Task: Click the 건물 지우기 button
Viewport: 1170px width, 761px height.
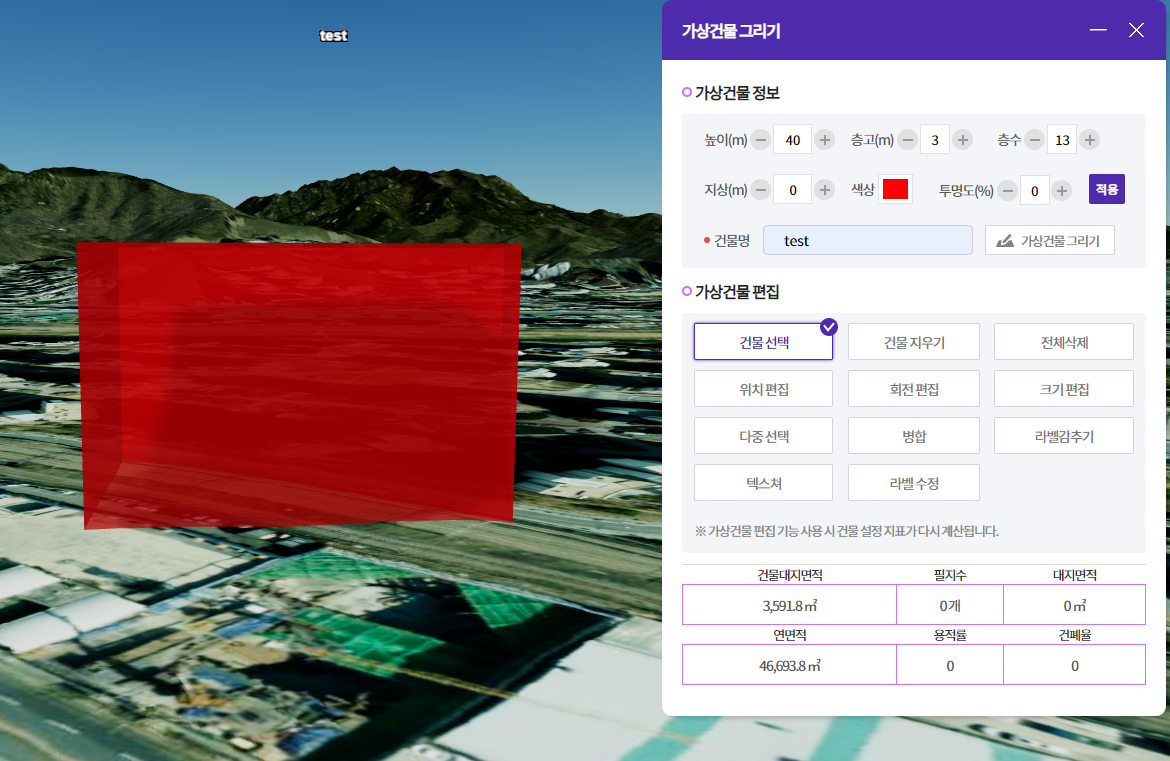Action: 914,342
